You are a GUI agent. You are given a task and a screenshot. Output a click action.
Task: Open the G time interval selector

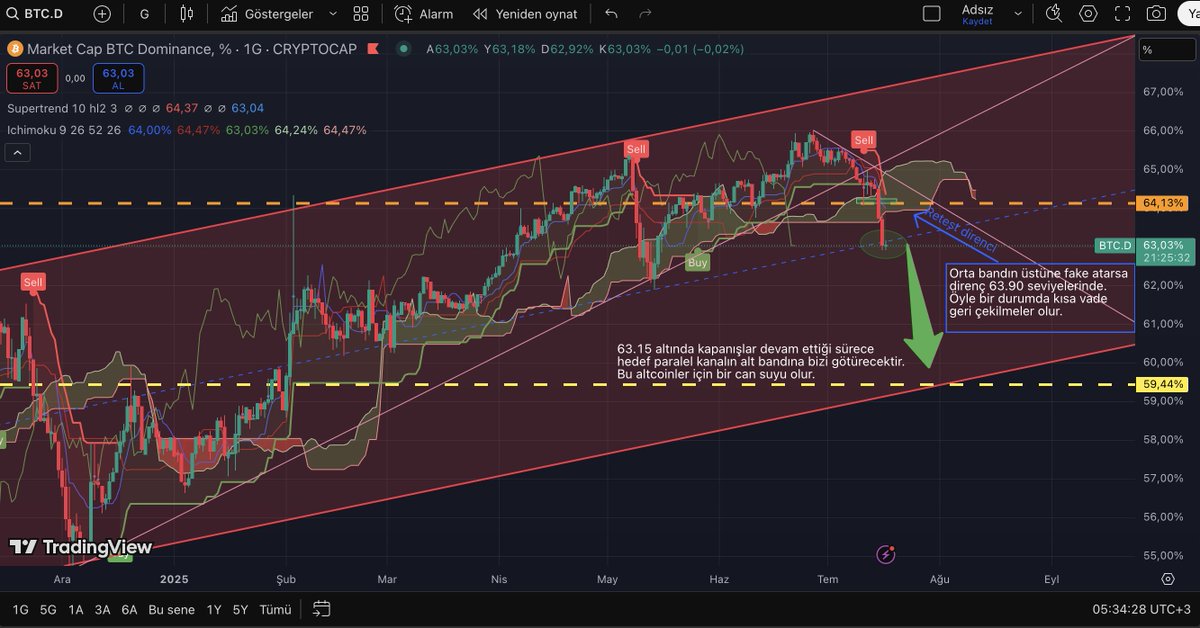coord(145,14)
